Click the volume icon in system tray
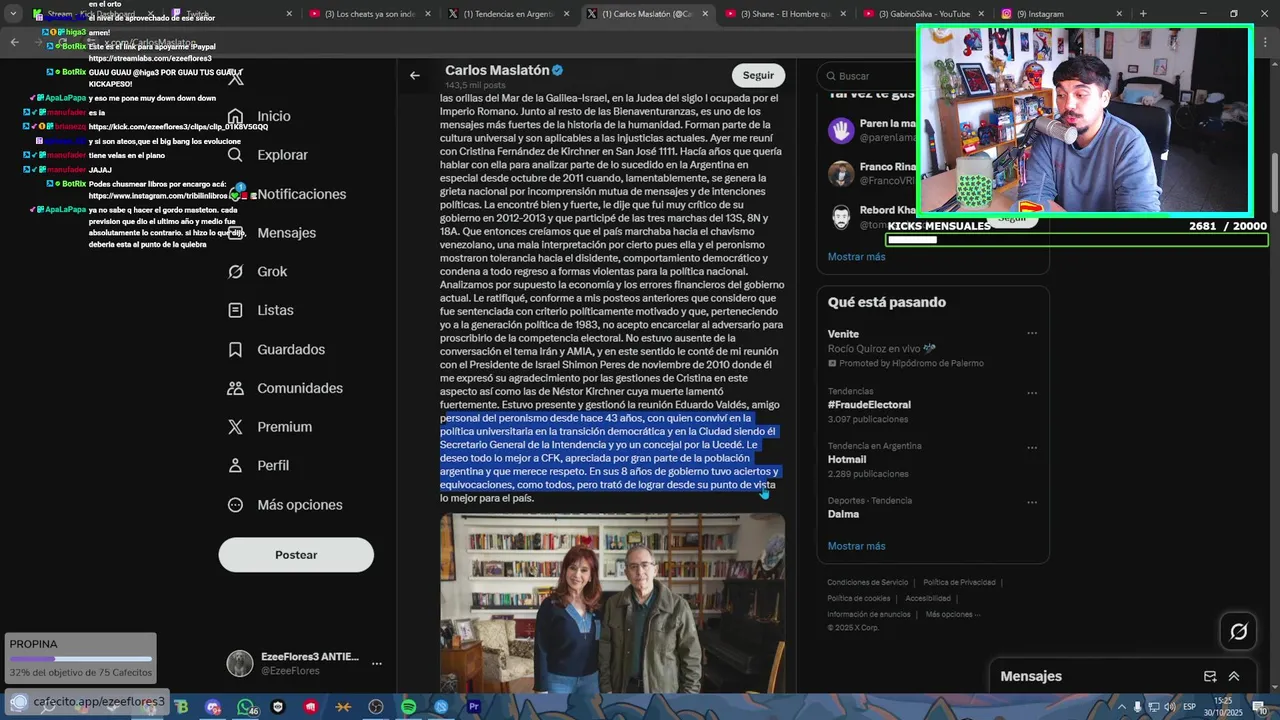Image resolution: width=1280 pixels, height=720 pixels. click(x=1169, y=707)
